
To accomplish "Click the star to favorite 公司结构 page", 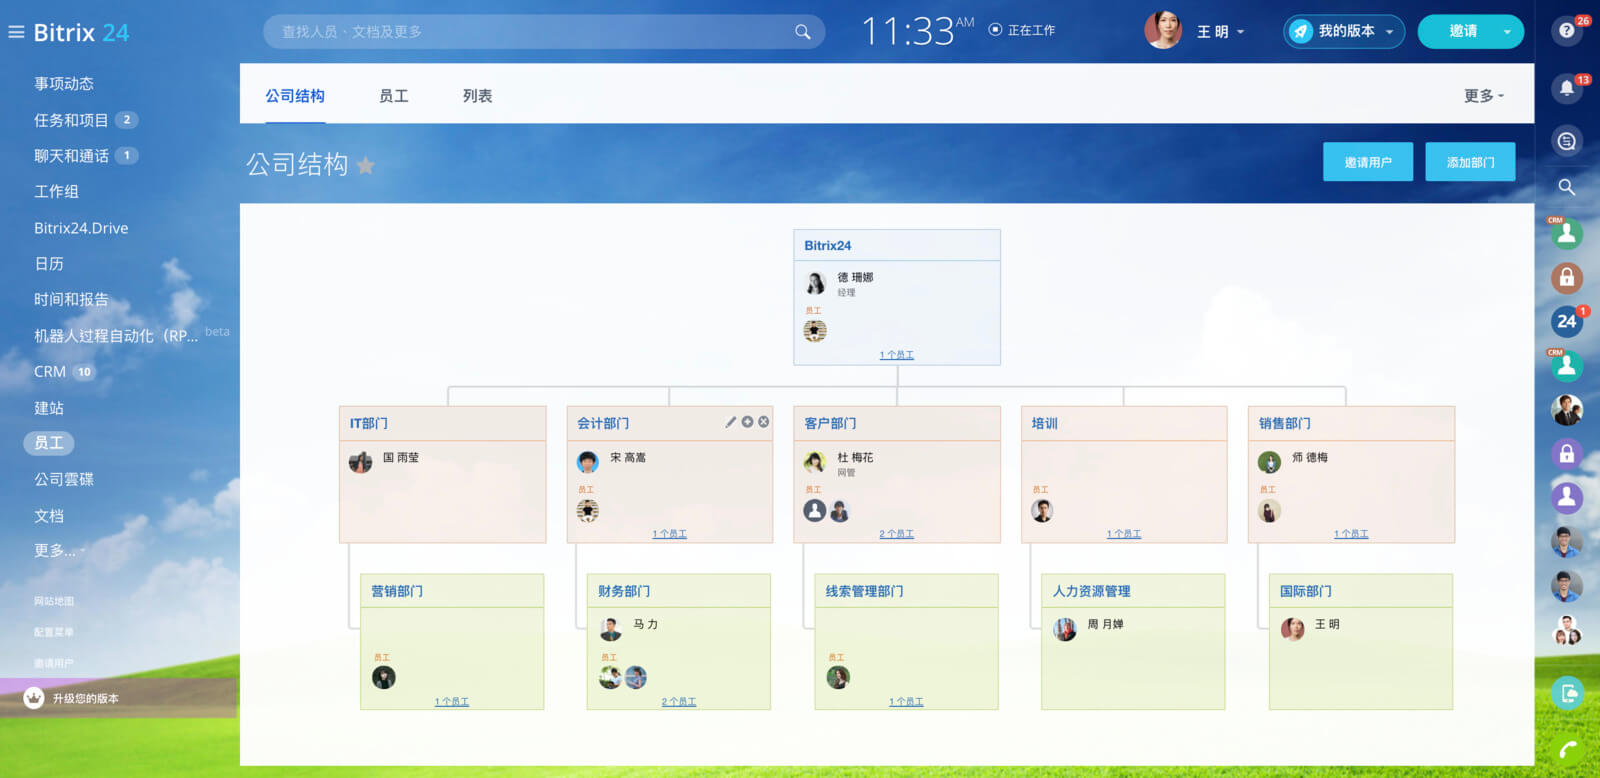I will (366, 165).
